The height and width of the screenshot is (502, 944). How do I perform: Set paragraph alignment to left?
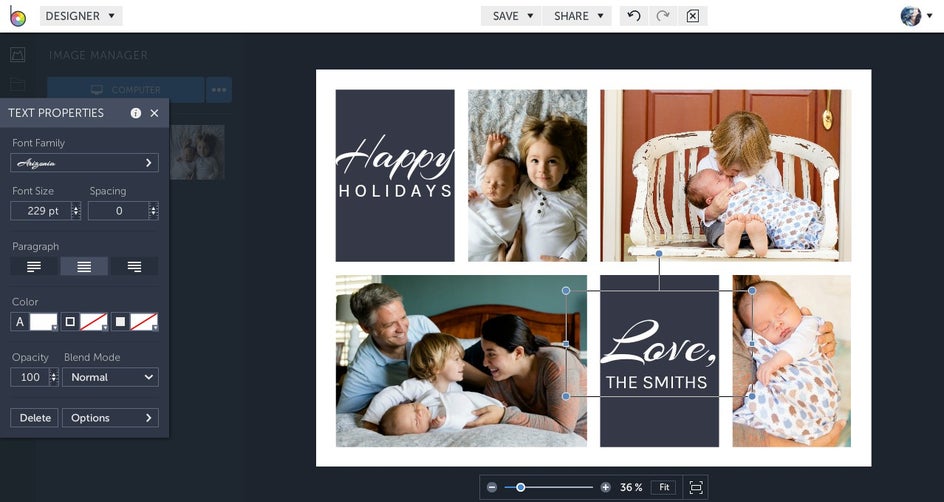tap(34, 266)
